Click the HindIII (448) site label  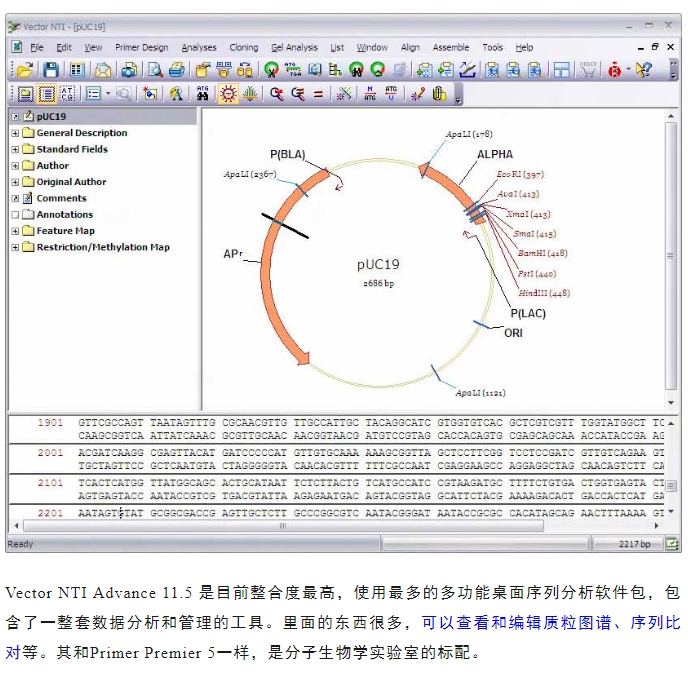pyautogui.click(x=544, y=293)
